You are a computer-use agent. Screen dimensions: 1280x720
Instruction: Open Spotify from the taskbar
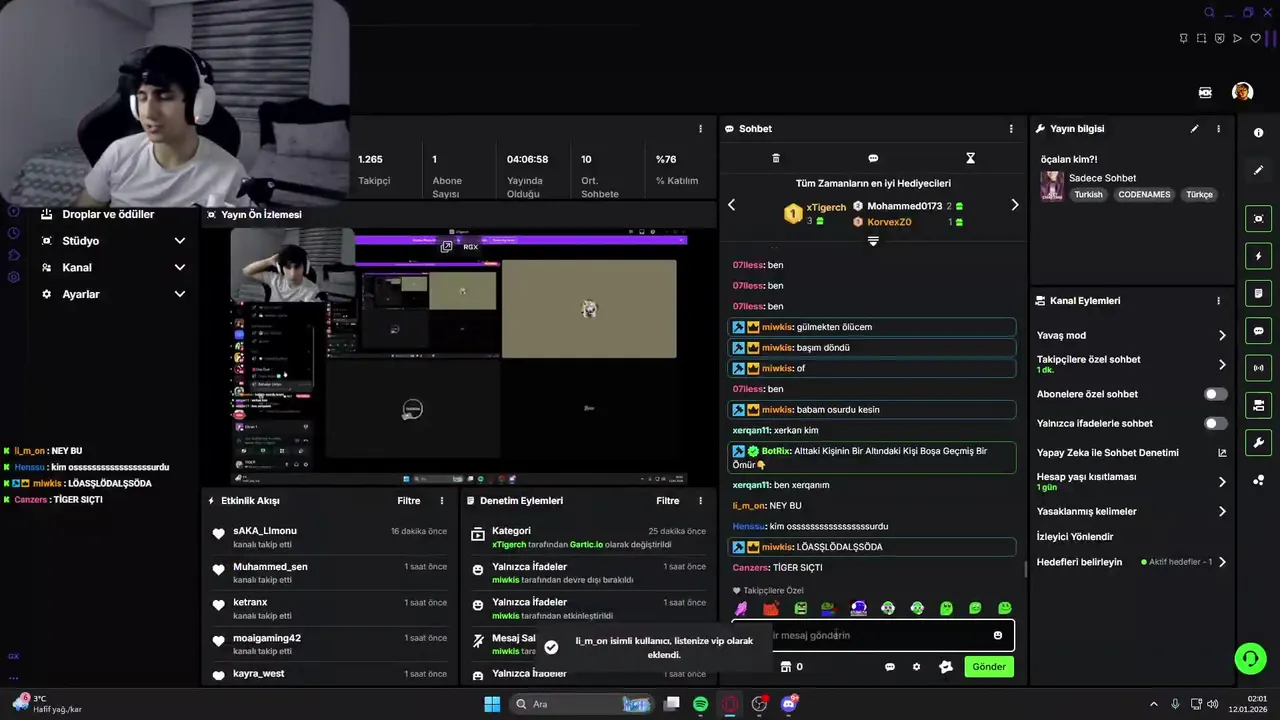coord(701,704)
